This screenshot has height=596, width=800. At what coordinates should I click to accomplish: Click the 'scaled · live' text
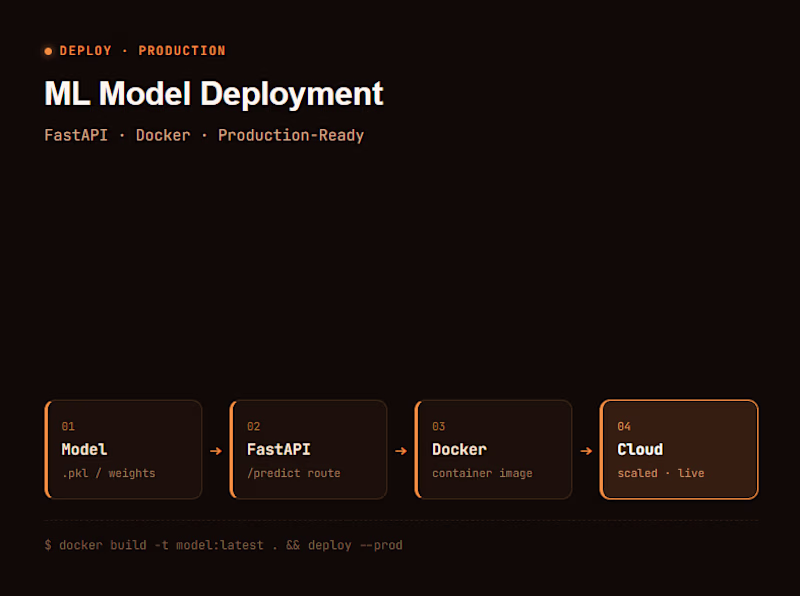(661, 473)
